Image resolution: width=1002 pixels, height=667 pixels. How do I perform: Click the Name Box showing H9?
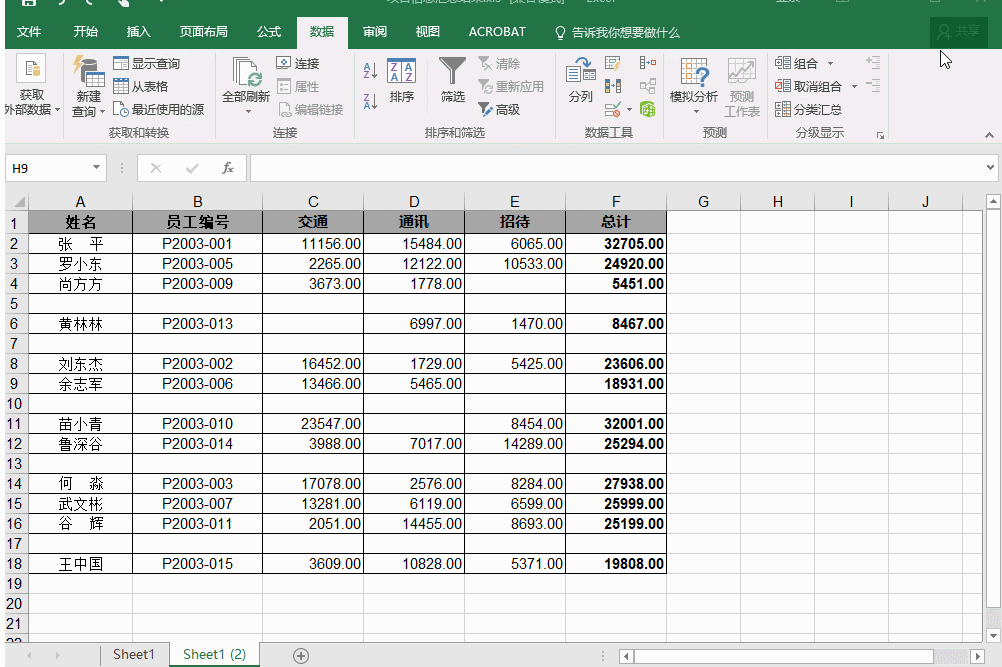(x=48, y=168)
